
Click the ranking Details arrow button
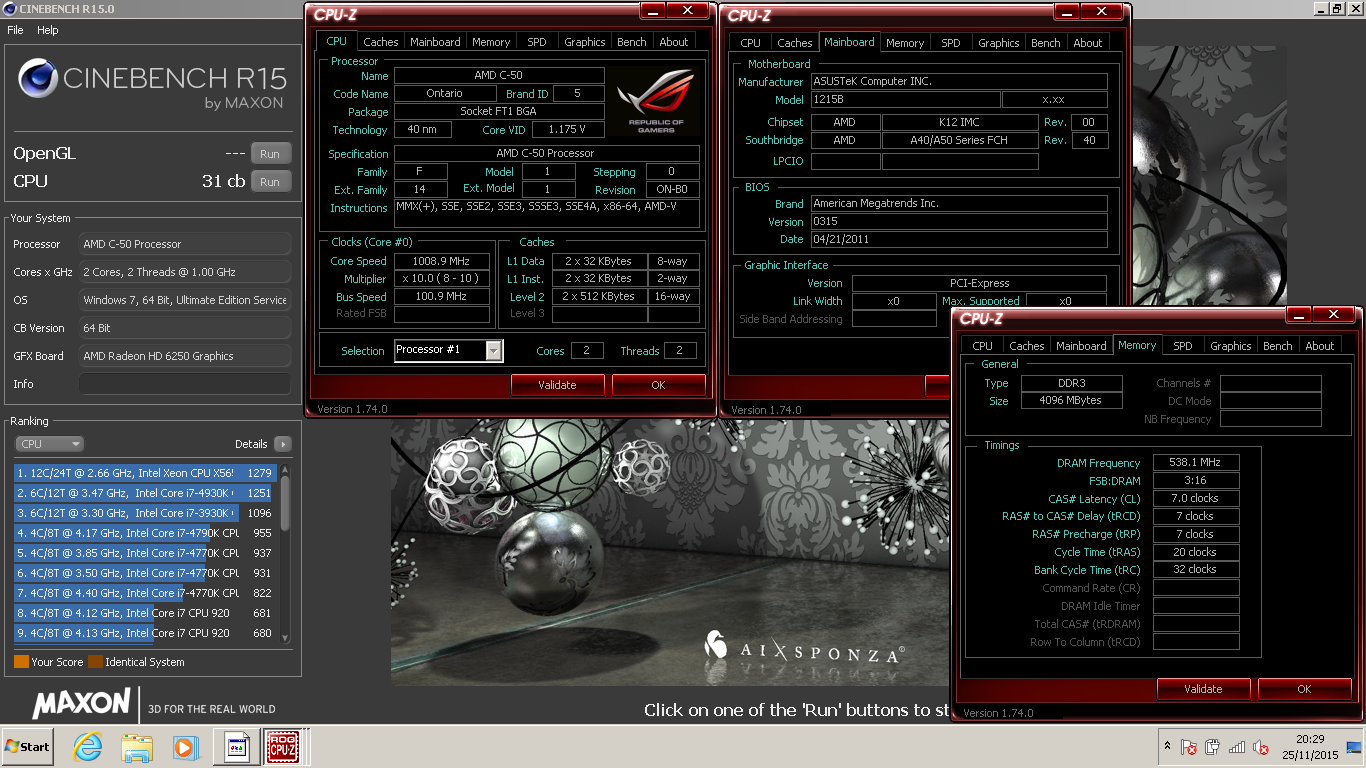282,444
